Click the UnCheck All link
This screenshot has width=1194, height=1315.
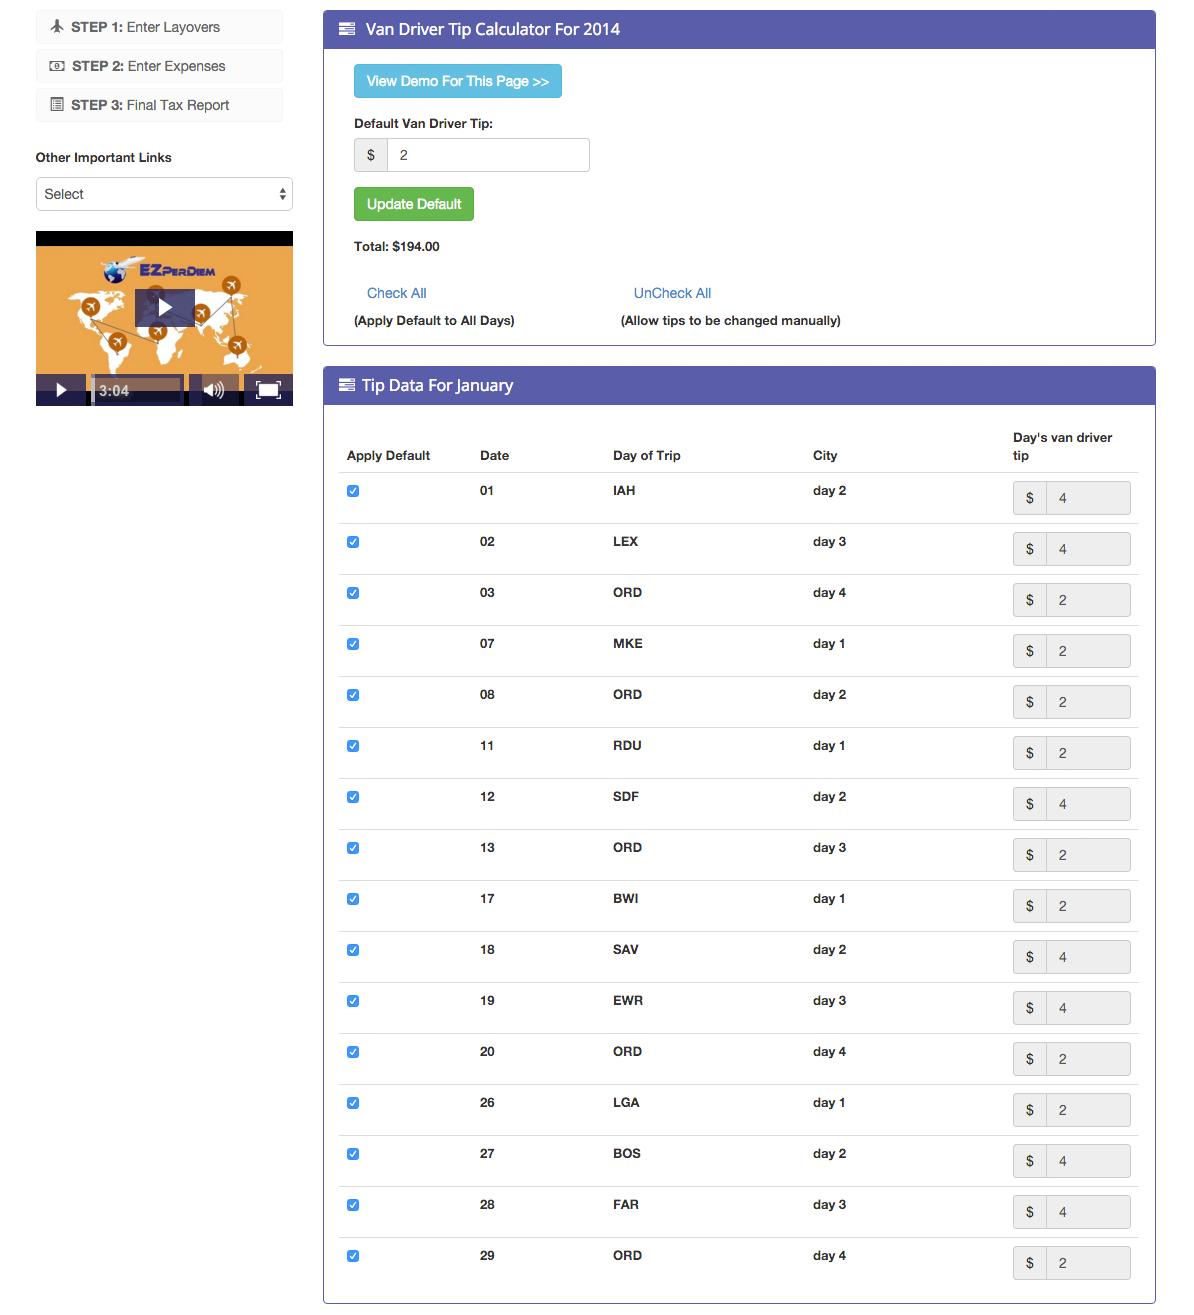click(672, 293)
